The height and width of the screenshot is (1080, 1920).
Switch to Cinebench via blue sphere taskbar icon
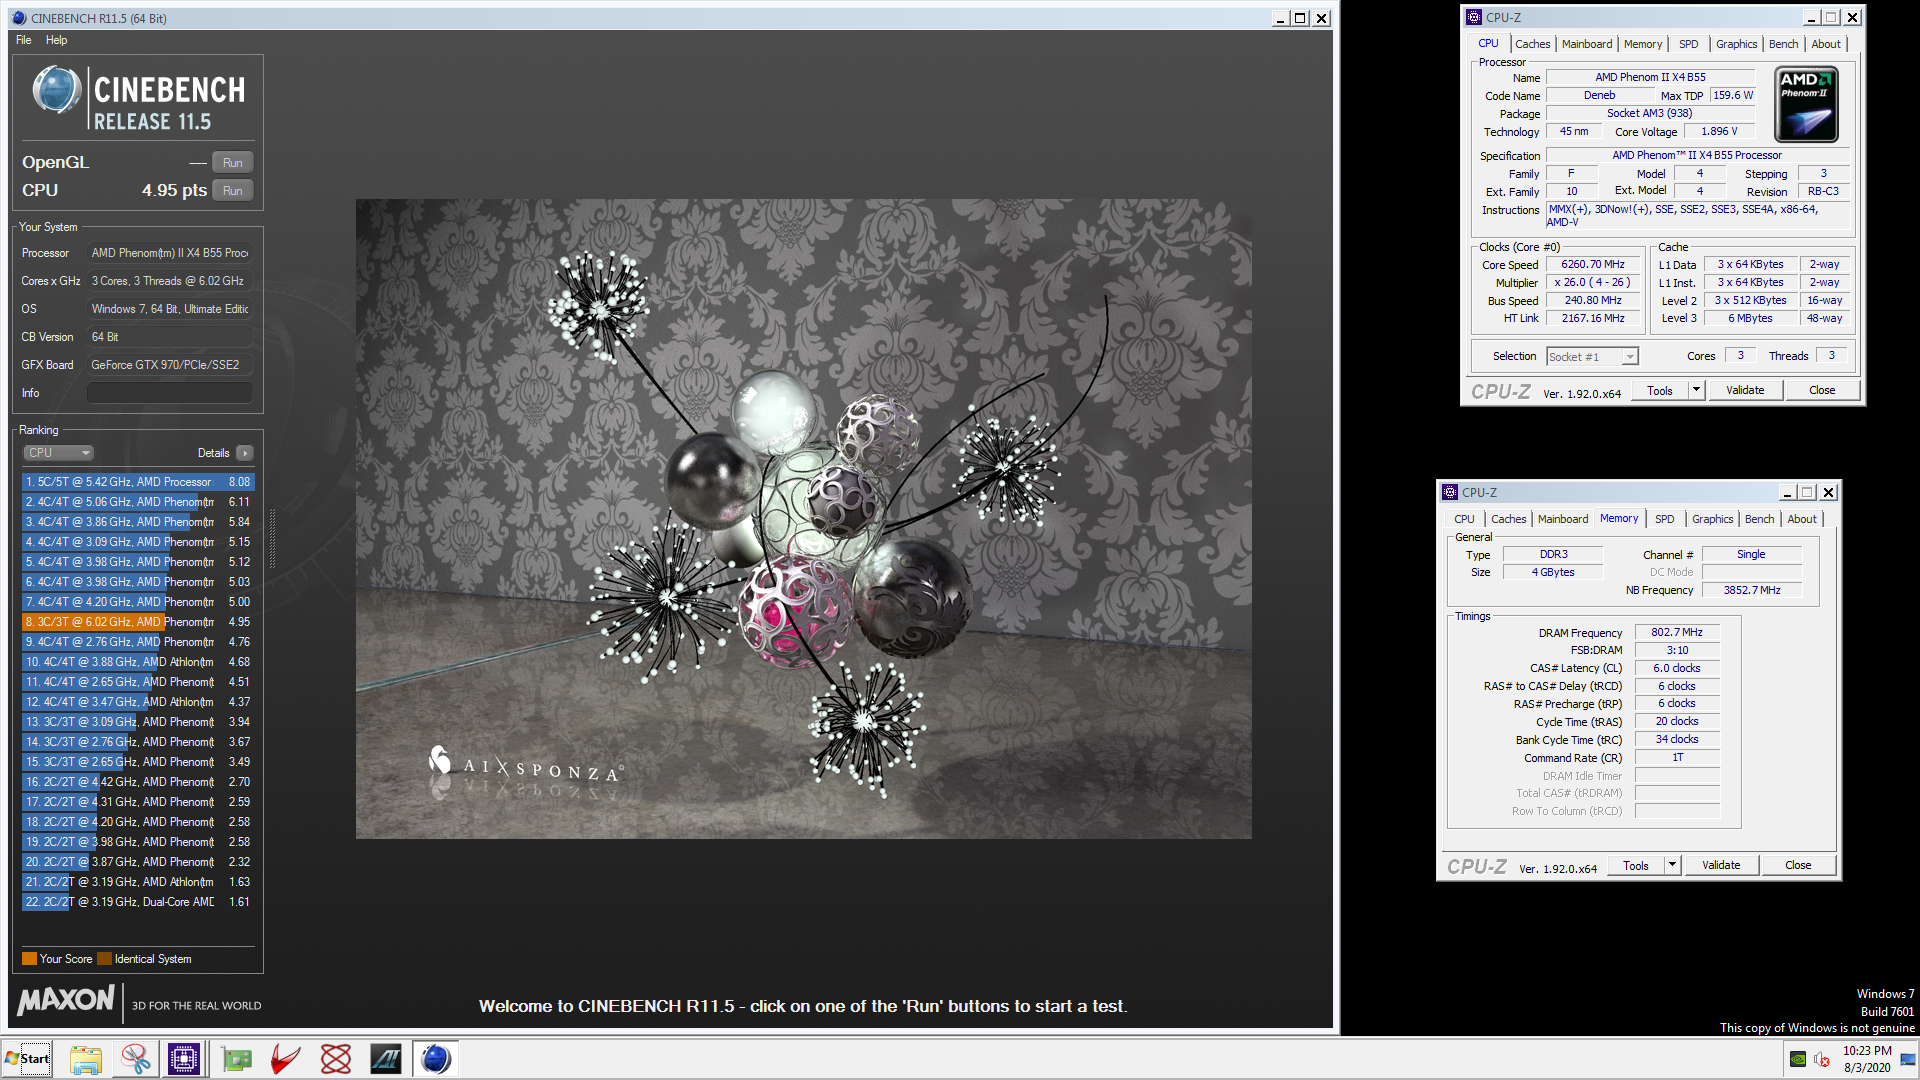[436, 1059]
